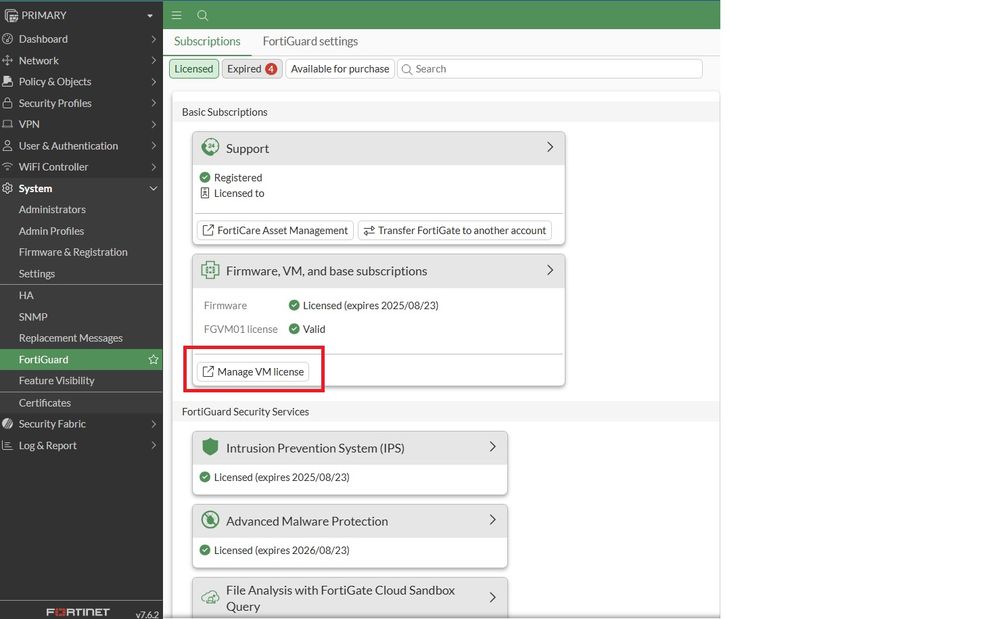Expand the Security Fabric menu chevron
This screenshot has height=619, width=999.
154,423
